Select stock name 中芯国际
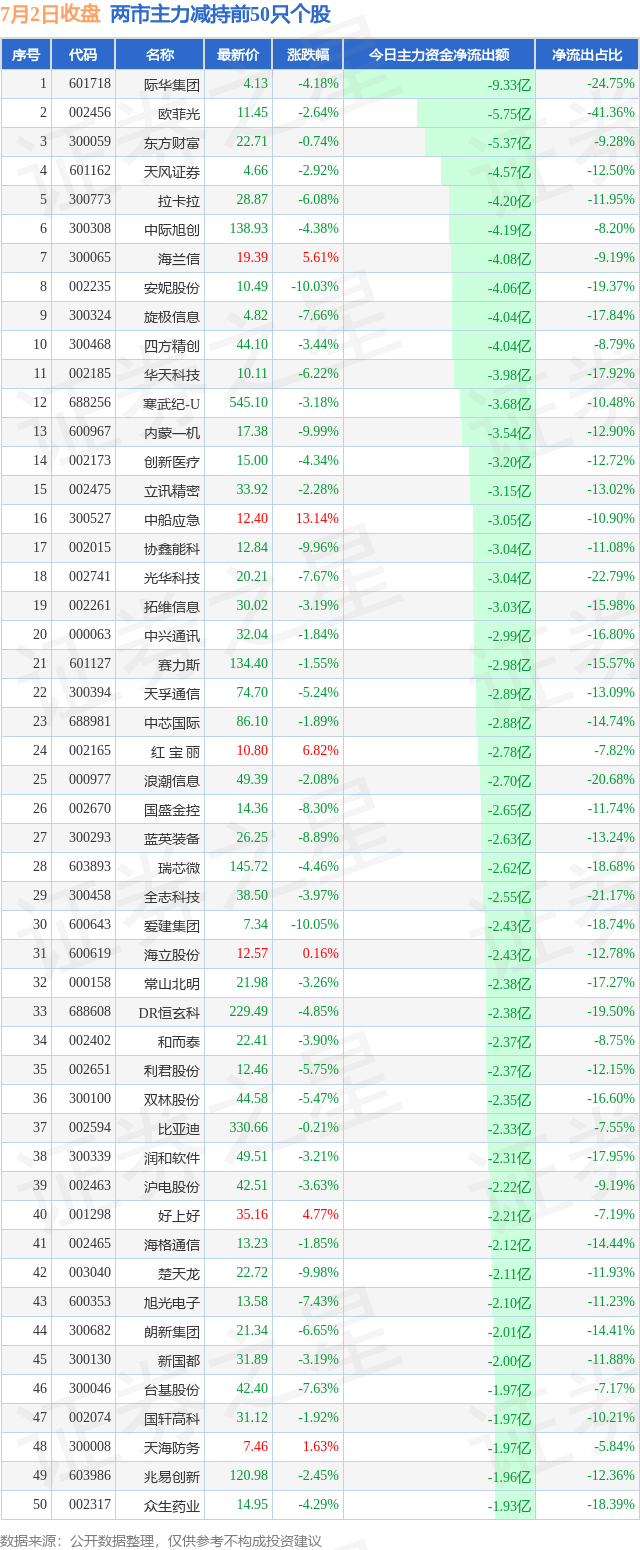This screenshot has width=640, height=1550. [x=172, y=722]
